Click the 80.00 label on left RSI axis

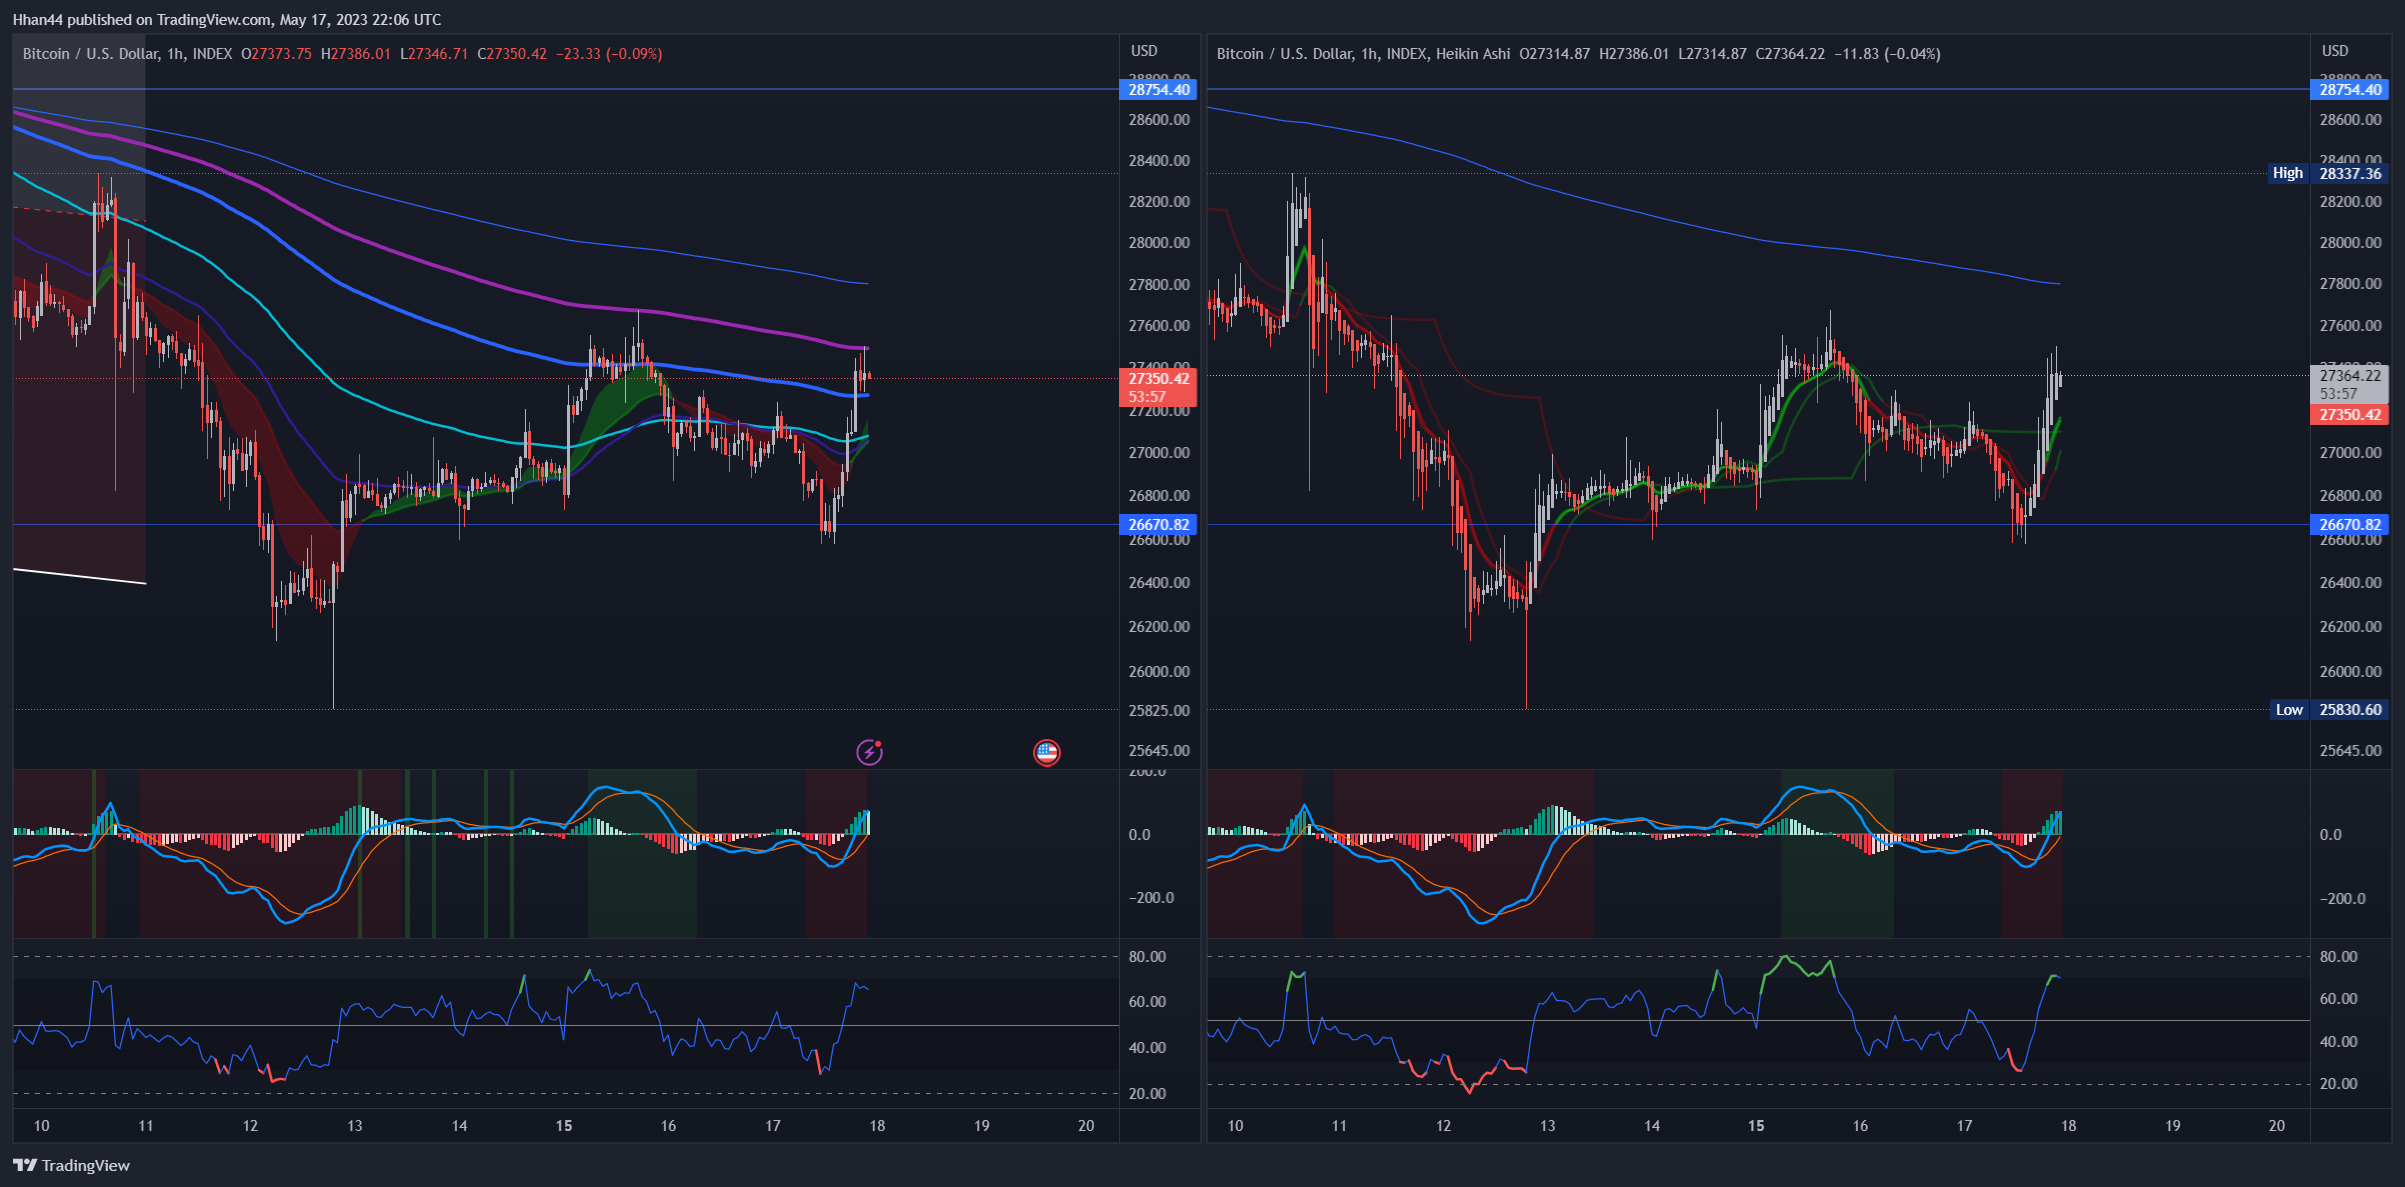[x=1147, y=957]
